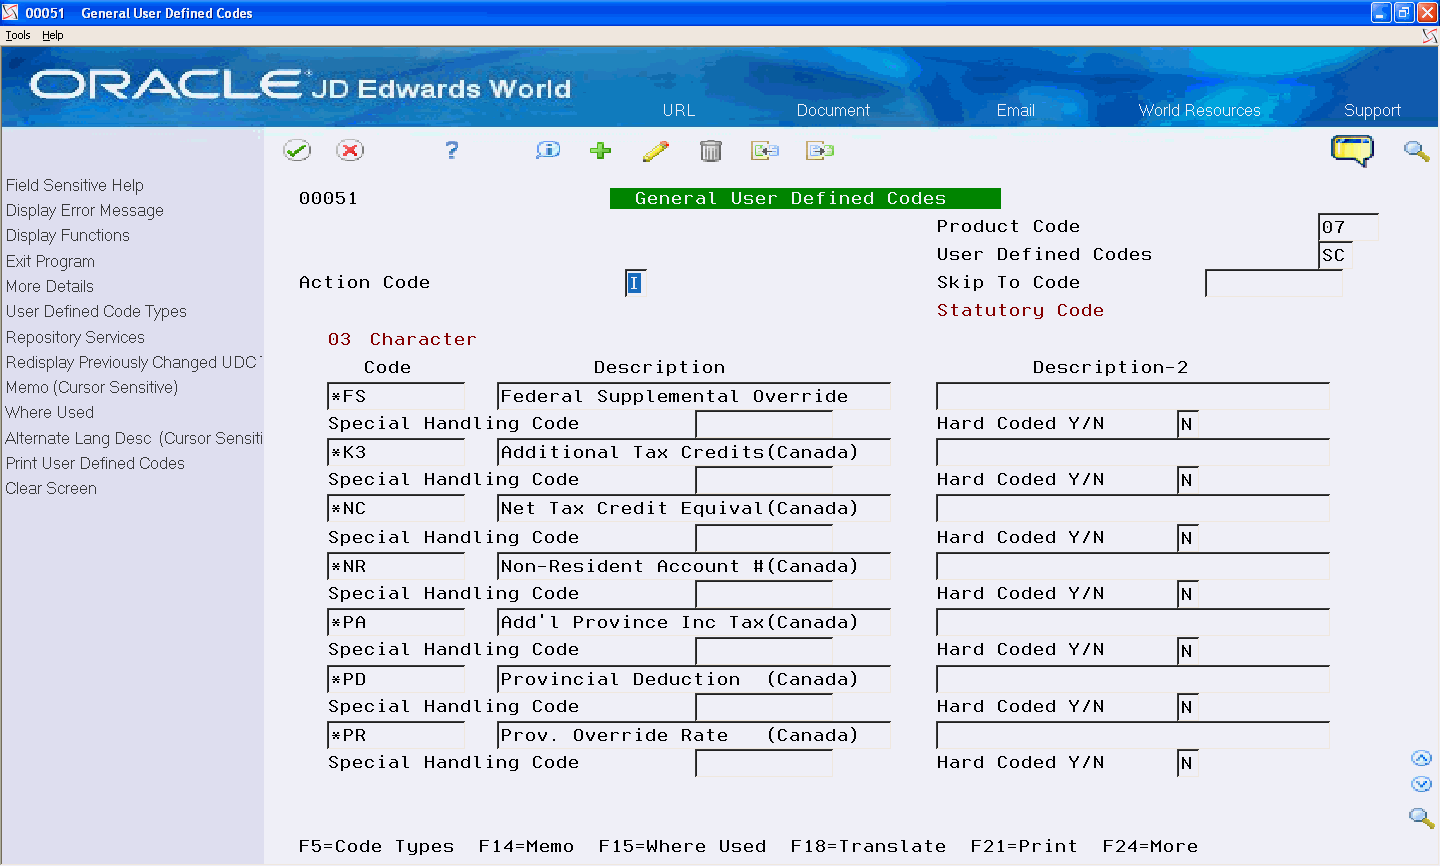Click the import clipboard icon with left arrow
The height and width of the screenshot is (866, 1440).
(765, 150)
